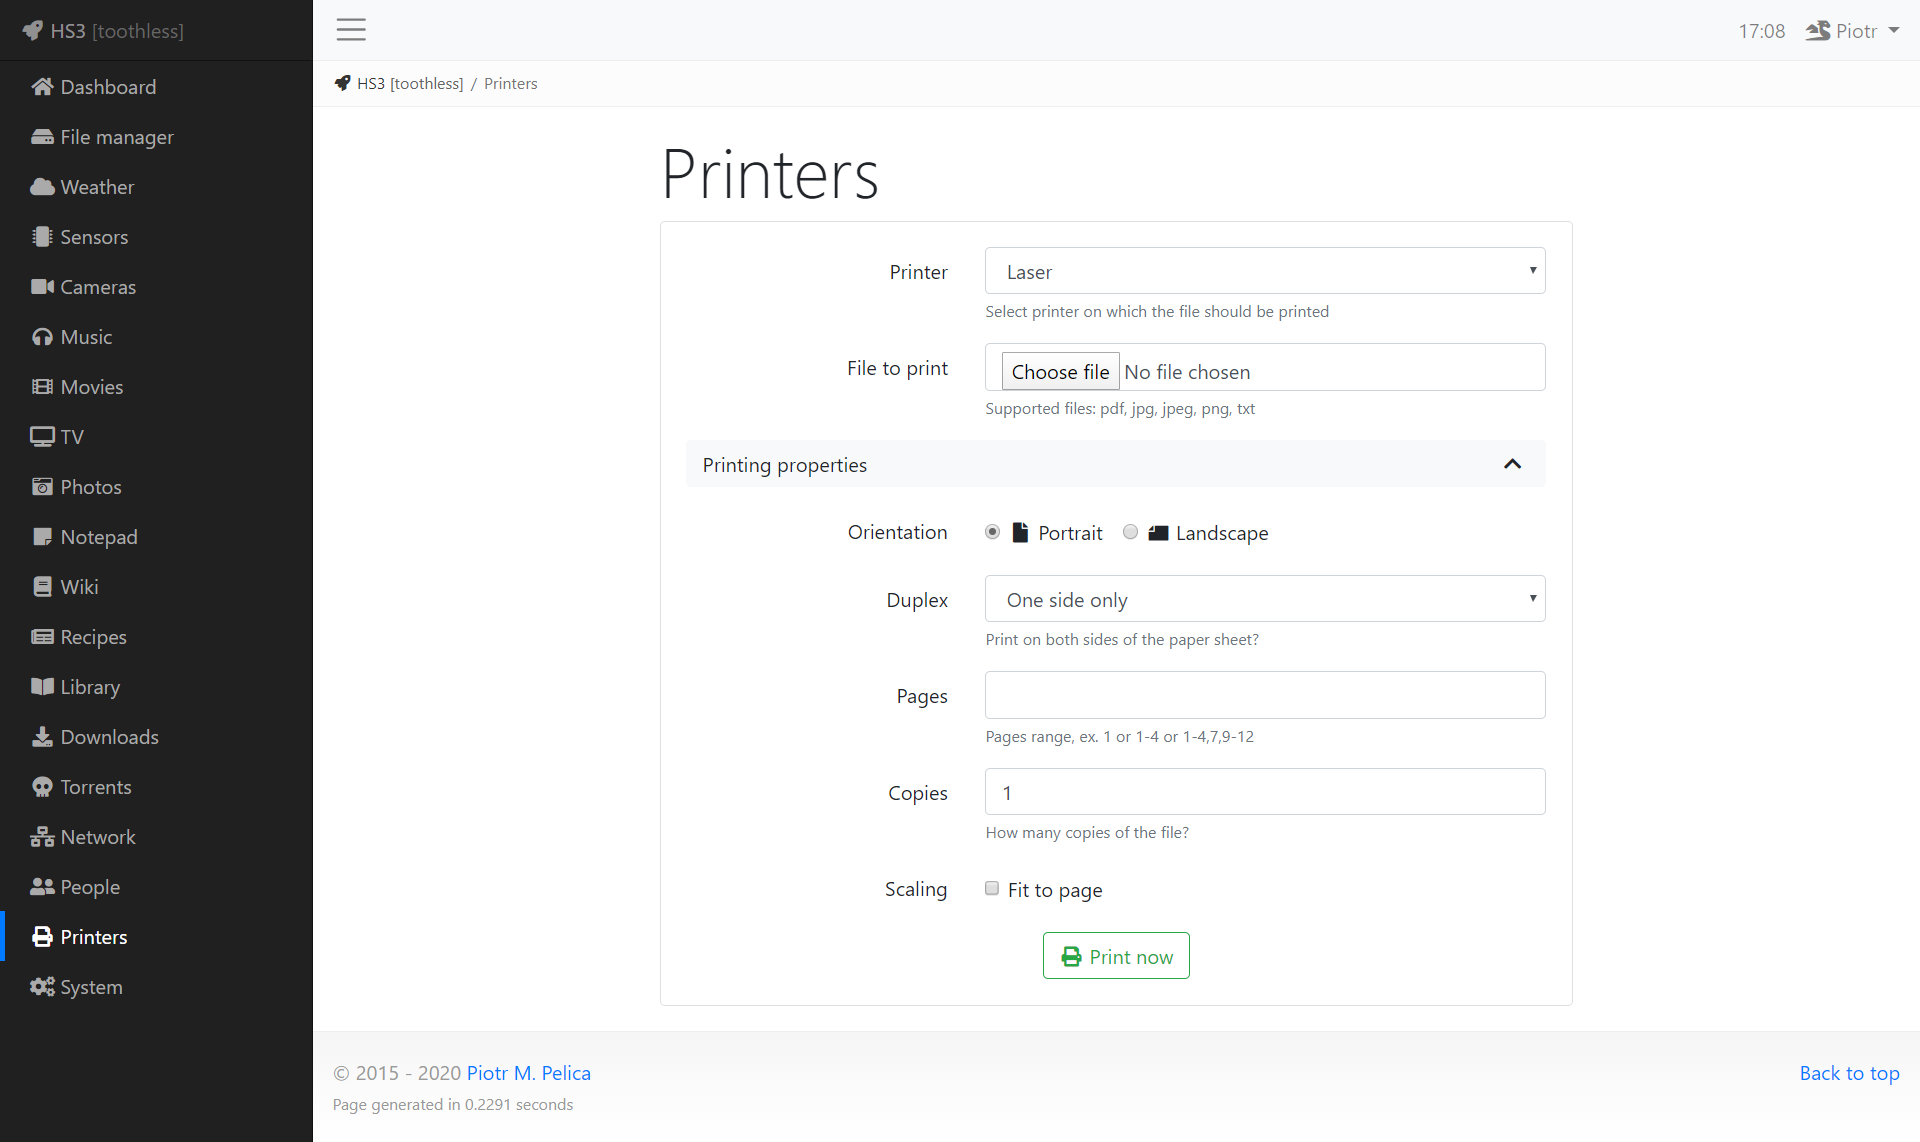Viewport: 1920px width, 1142px height.
Task: Open the Duplex dropdown
Action: tap(1264, 599)
